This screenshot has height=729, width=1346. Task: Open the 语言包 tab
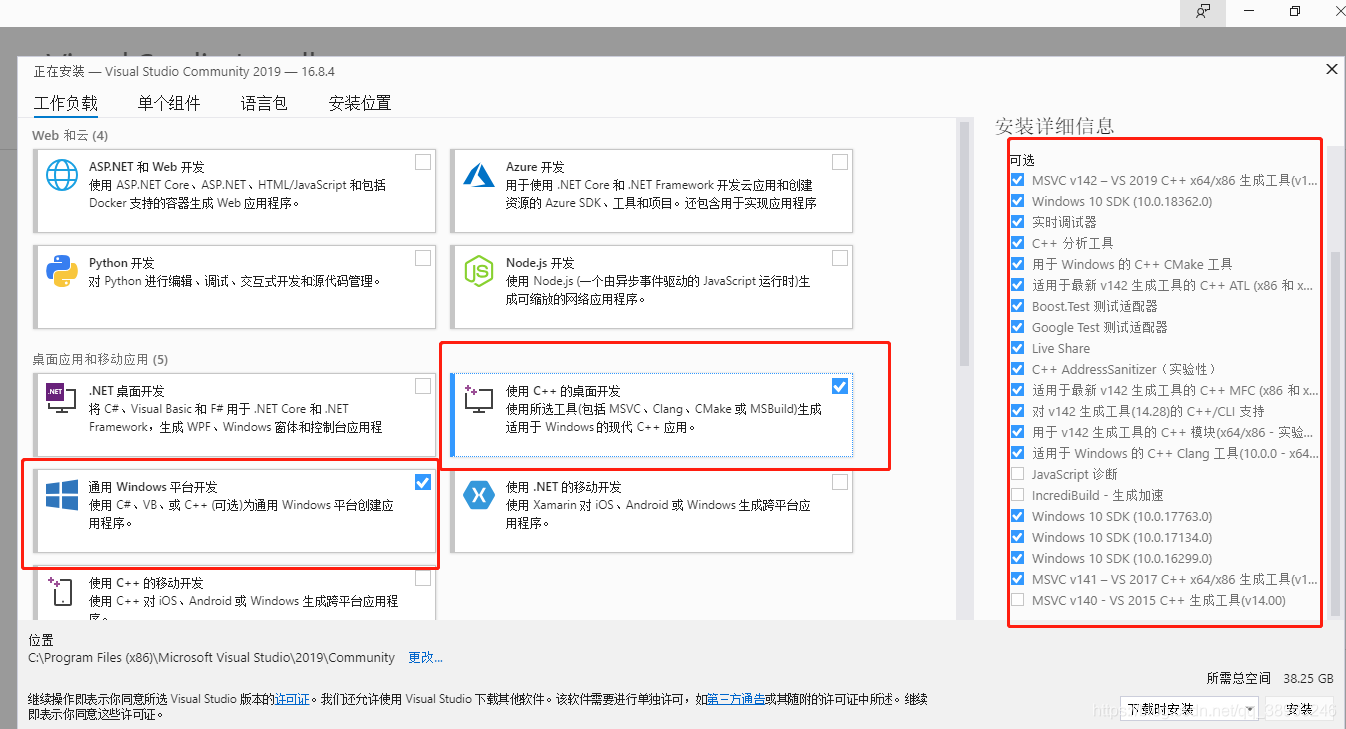(x=264, y=103)
